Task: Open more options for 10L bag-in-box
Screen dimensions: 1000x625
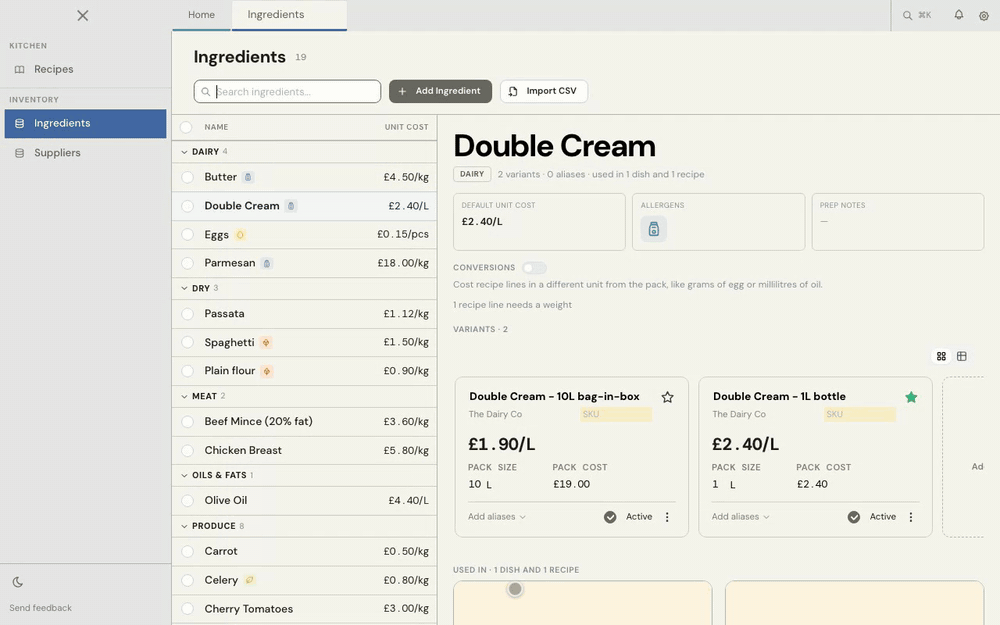Action: coord(667,517)
